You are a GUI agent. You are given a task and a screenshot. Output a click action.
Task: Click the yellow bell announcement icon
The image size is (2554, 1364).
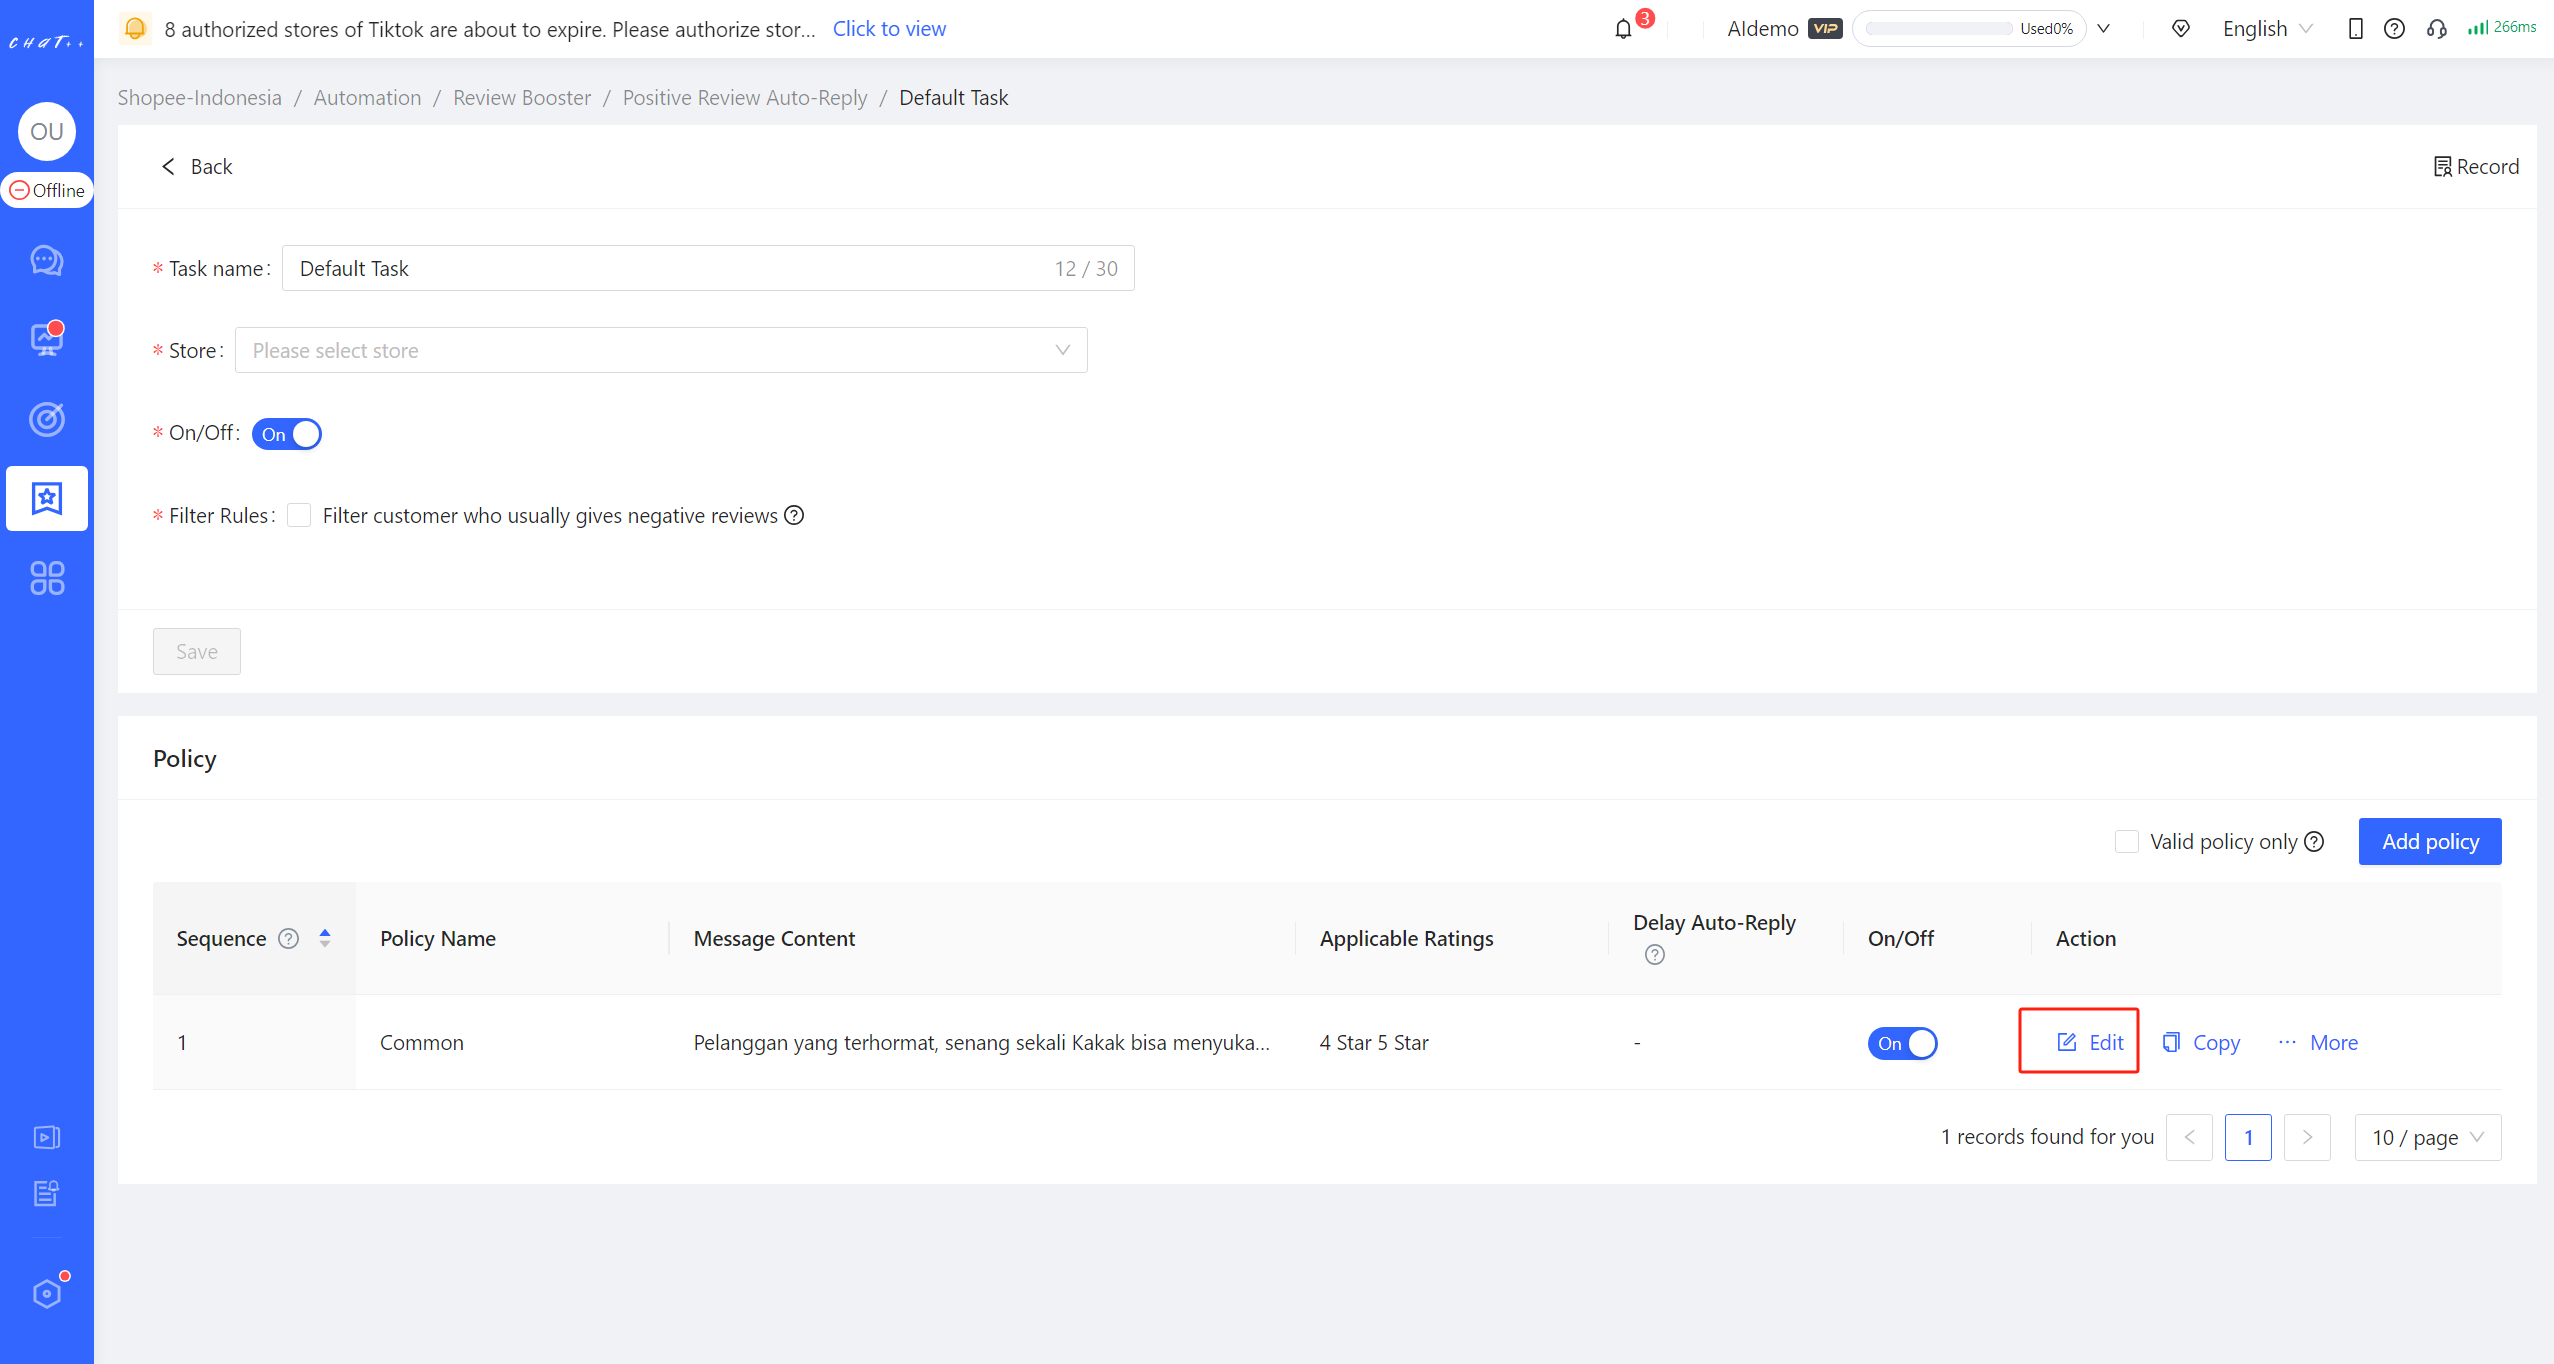[135, 28]
